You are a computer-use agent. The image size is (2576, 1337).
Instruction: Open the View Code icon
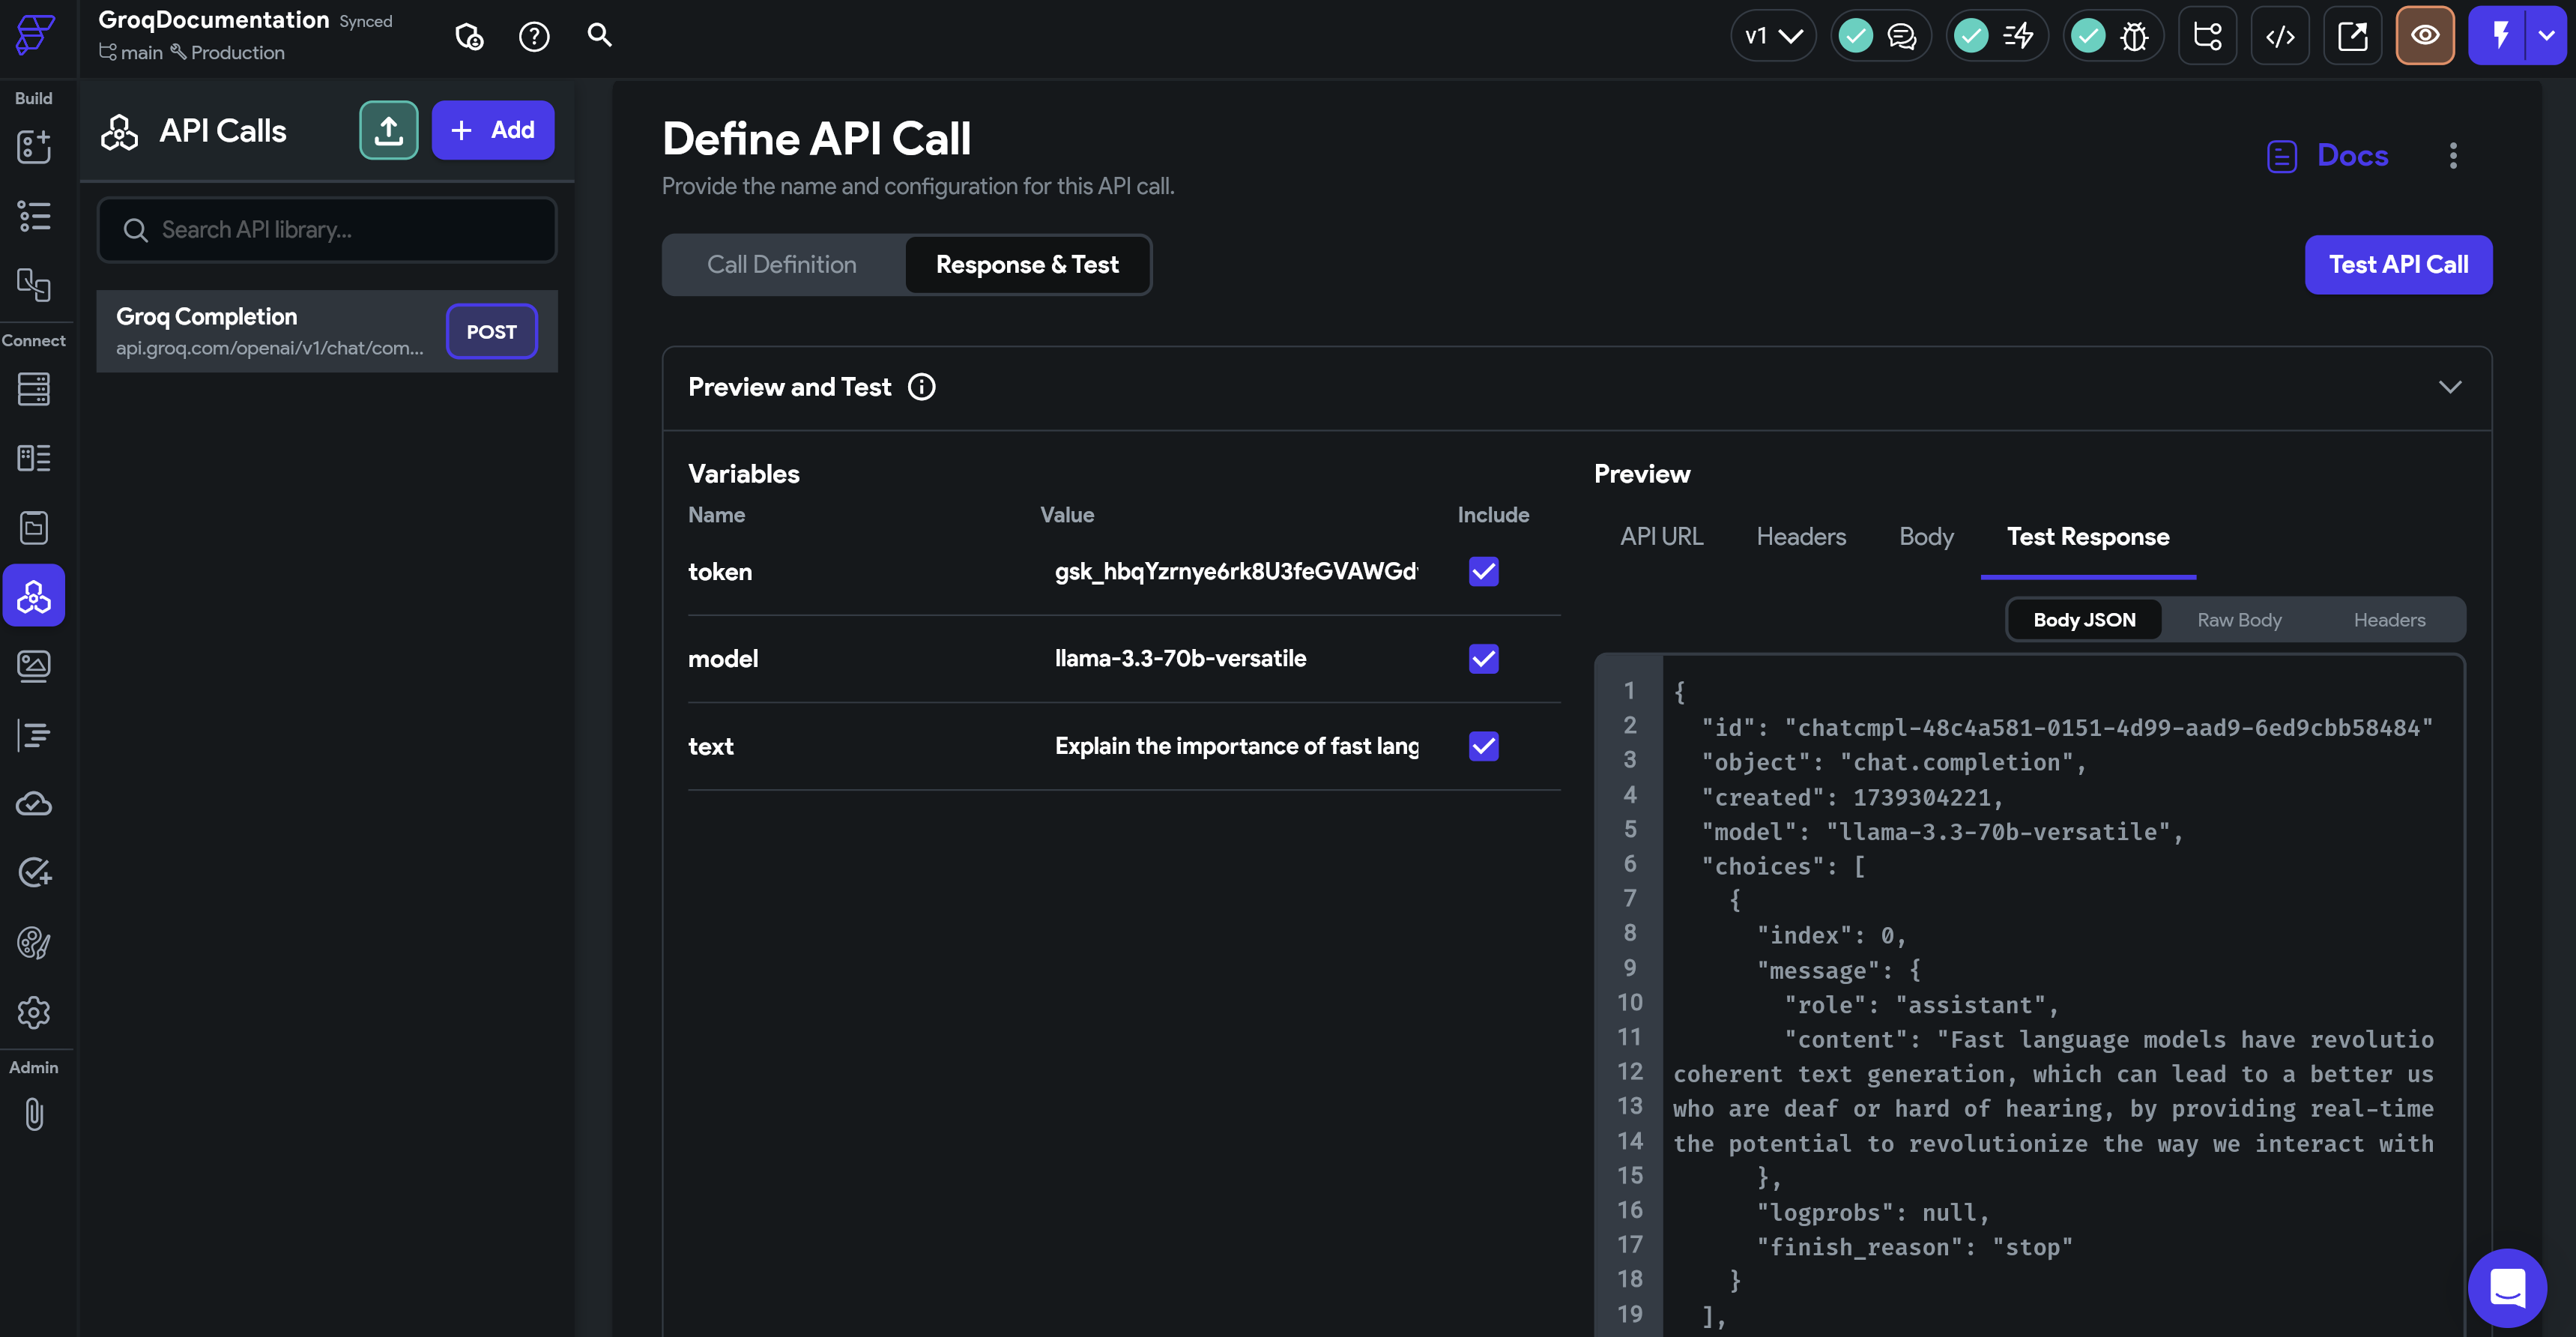tap(2280, 36)
